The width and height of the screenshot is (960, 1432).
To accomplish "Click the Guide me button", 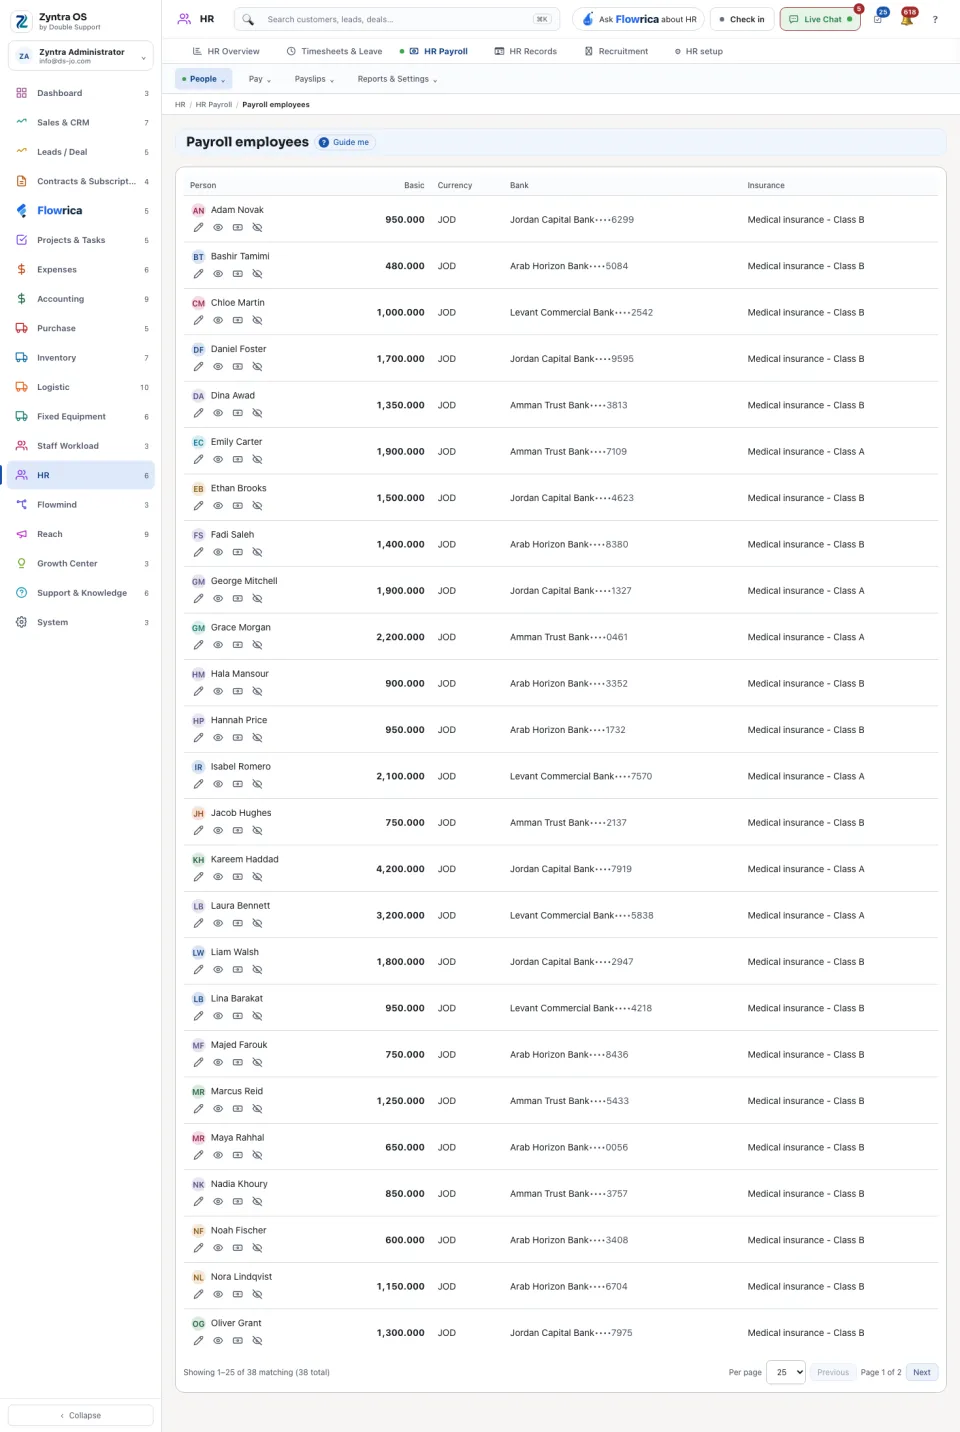I will click(345, 143).
